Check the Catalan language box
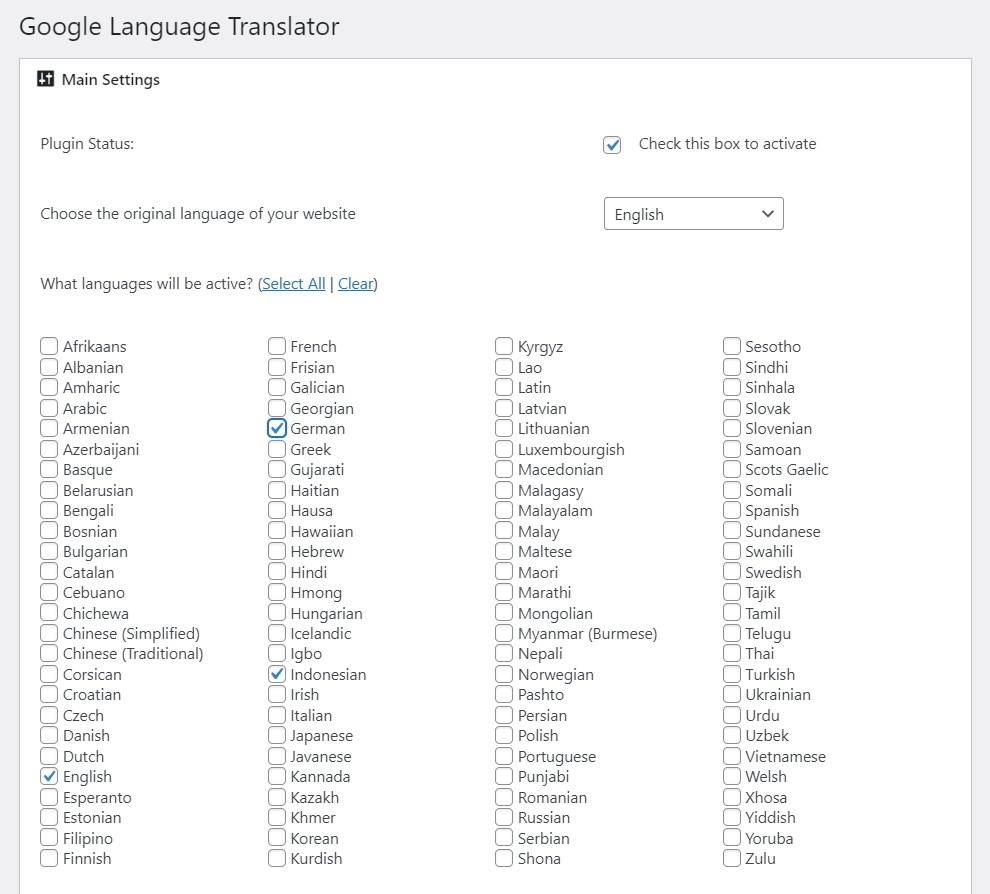This screenshot has width=990, height=894. pos(49,572)
